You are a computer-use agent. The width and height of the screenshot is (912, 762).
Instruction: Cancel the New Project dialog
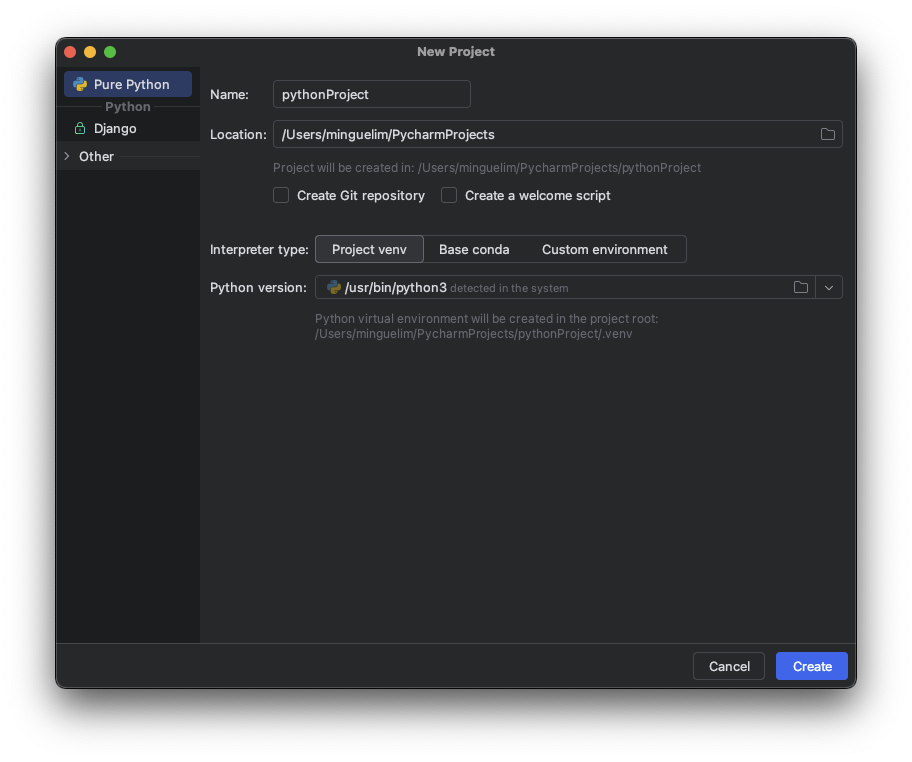pos(729,666)
